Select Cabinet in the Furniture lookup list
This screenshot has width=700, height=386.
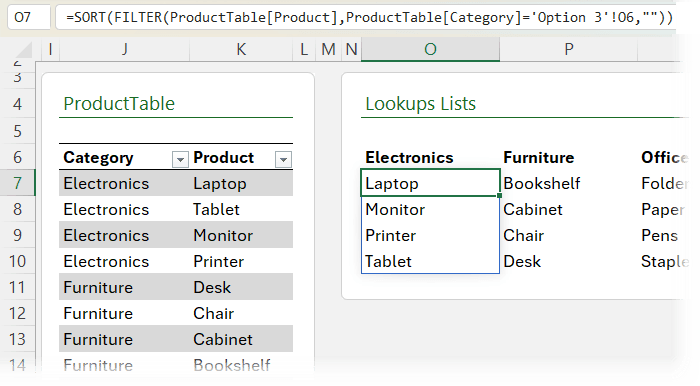click(x=568, y=209)
